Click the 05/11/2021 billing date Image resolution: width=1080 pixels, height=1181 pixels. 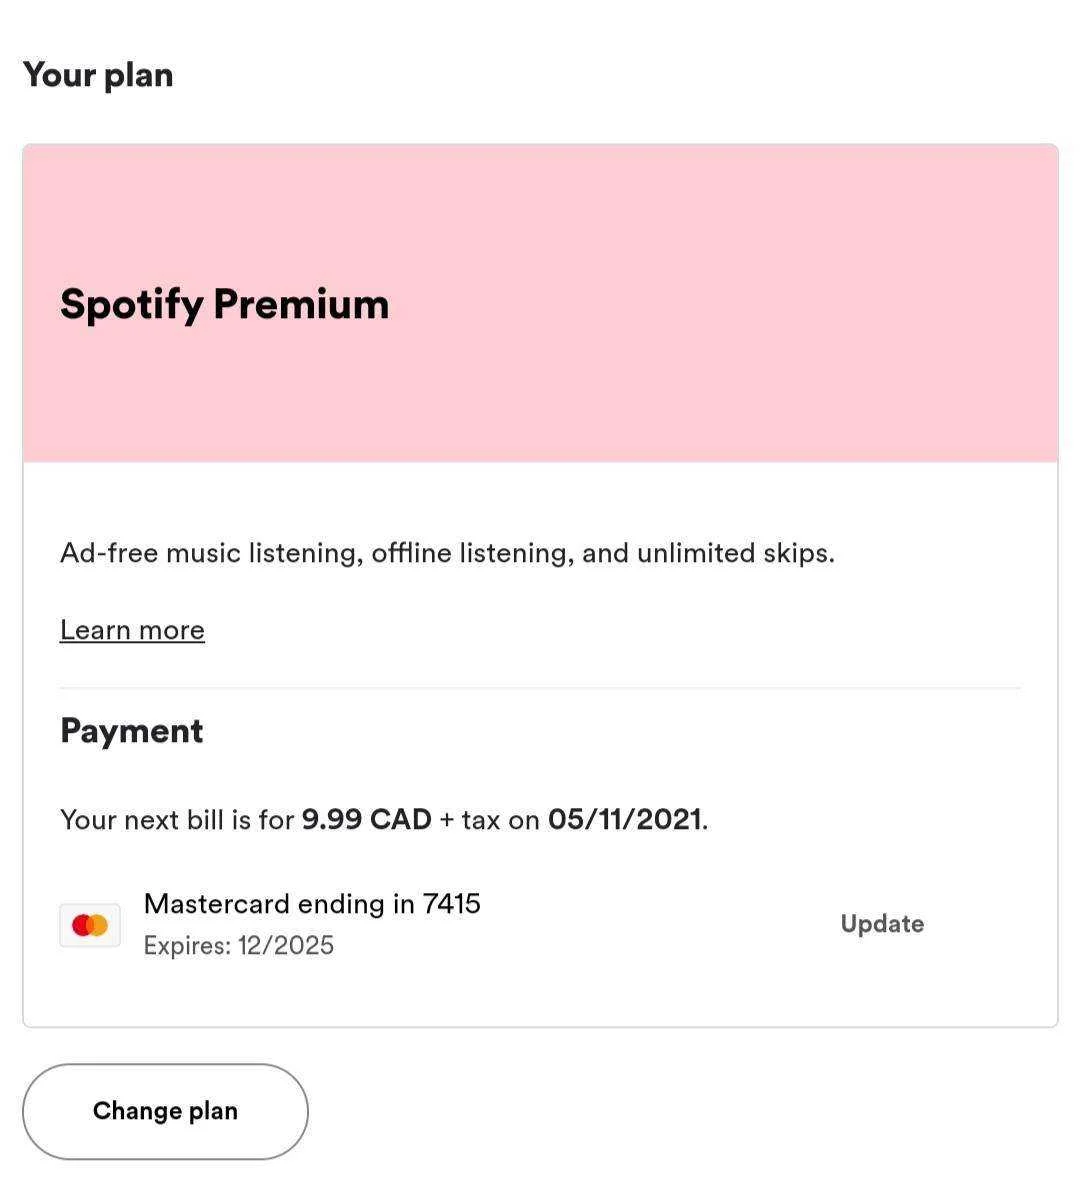coord(624,819)
